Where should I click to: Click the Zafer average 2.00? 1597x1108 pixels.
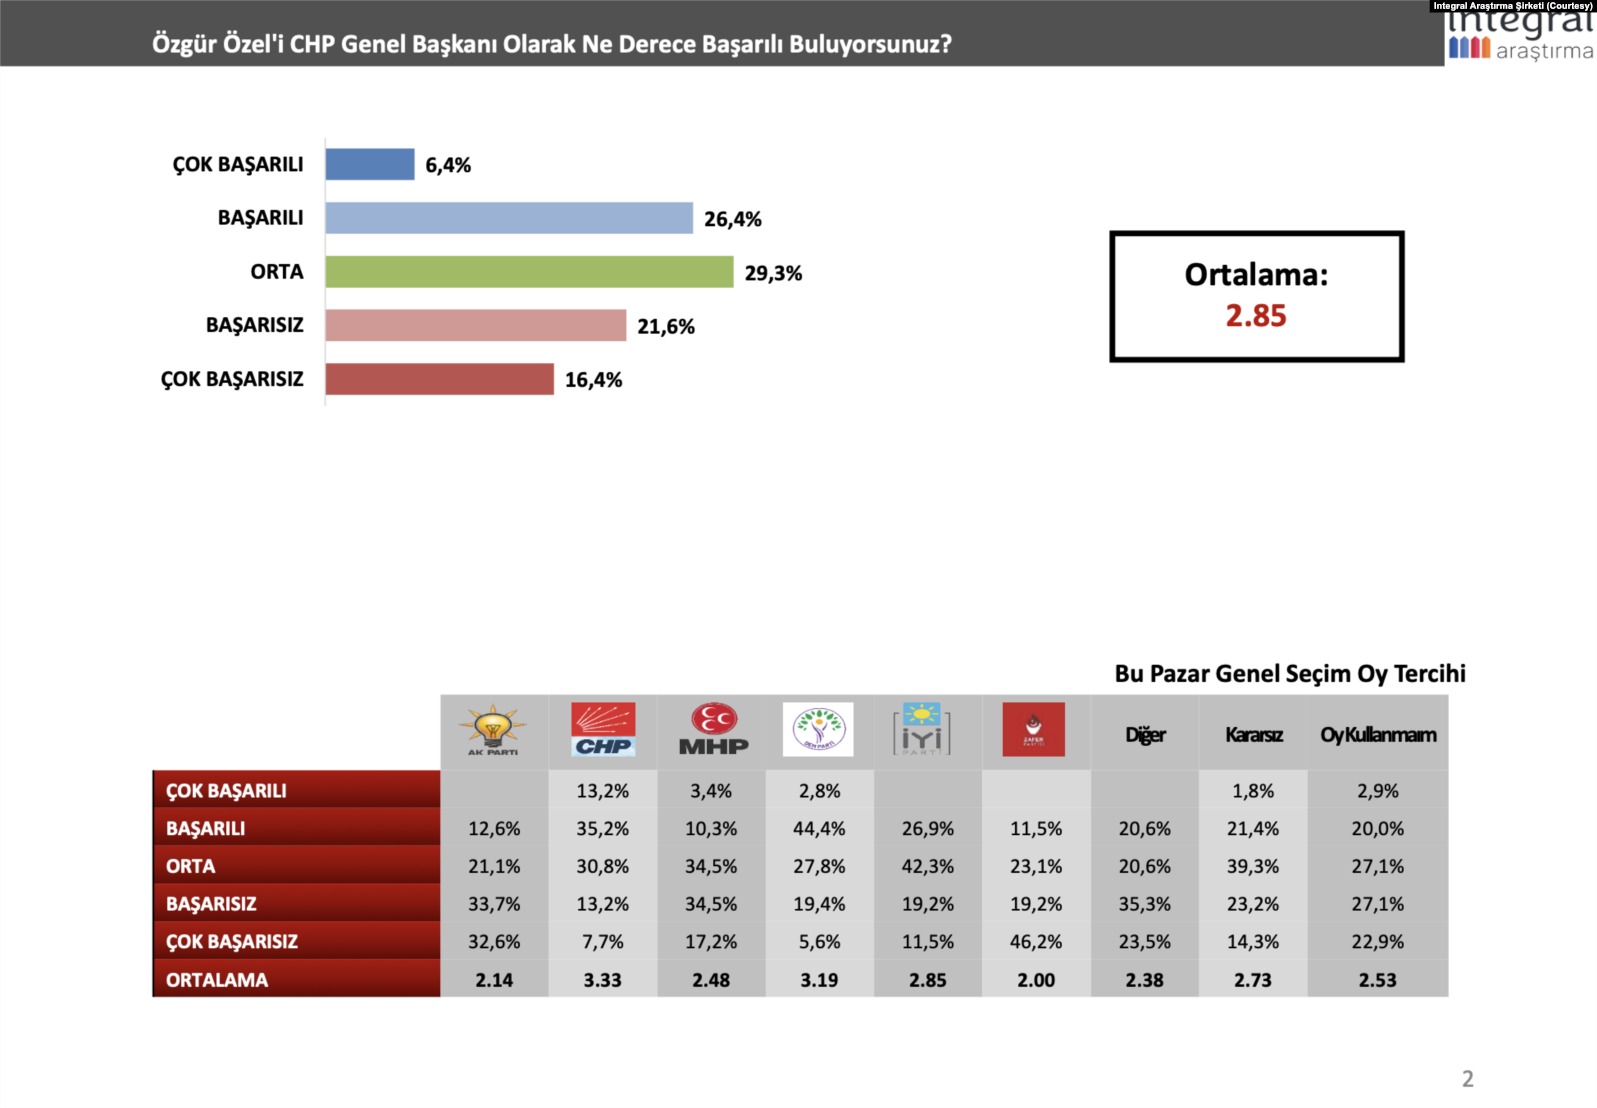coord(1036,980)
